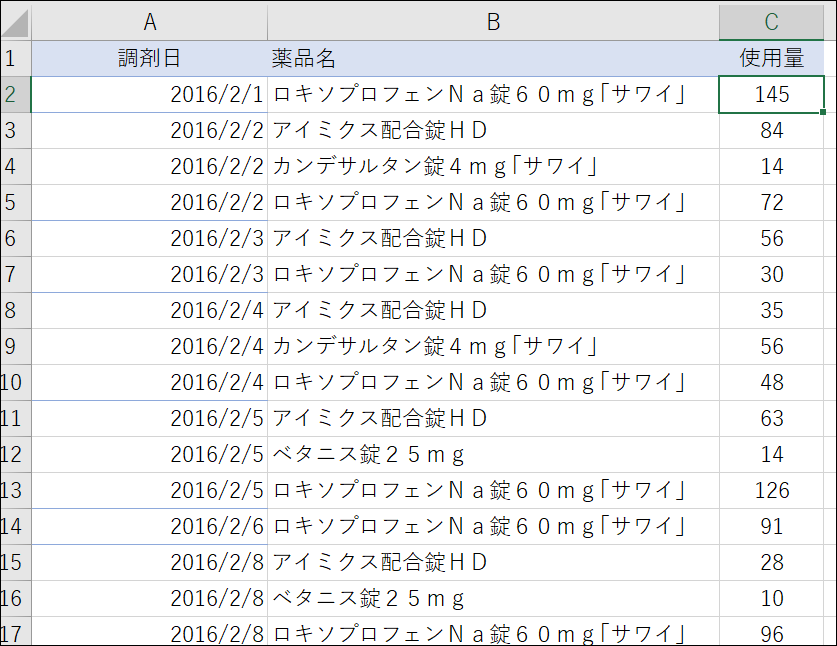
Task: Select usage cell with value 10
Action: [771, 598]
